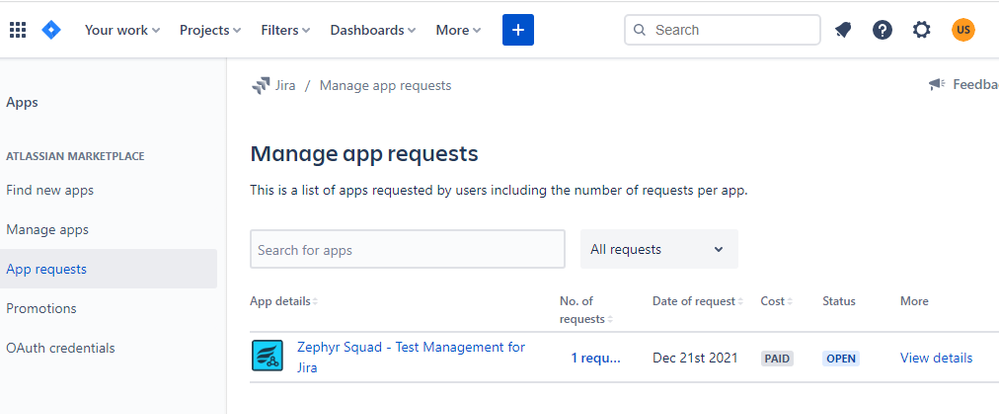
Task: Click the Jira diamond logo
Action: click(x=51, y=30)
